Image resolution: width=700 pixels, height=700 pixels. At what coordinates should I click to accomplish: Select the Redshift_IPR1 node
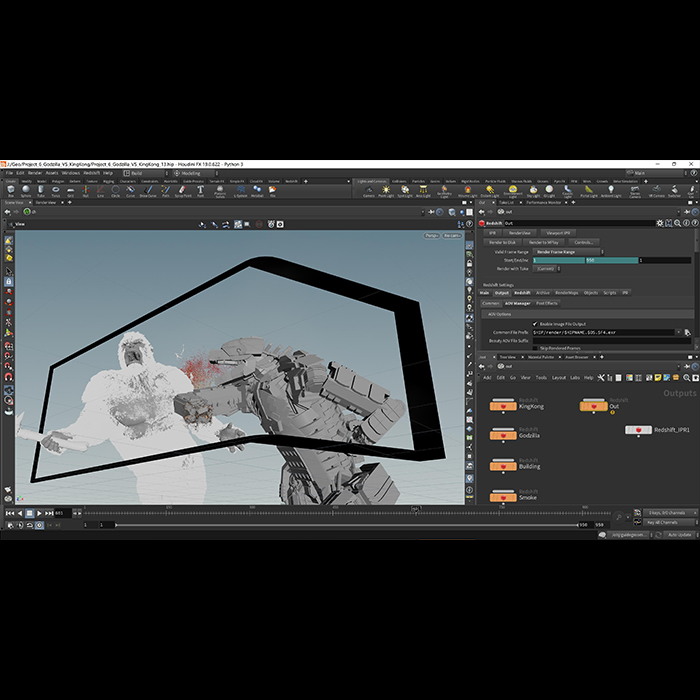tap(638, 429)
